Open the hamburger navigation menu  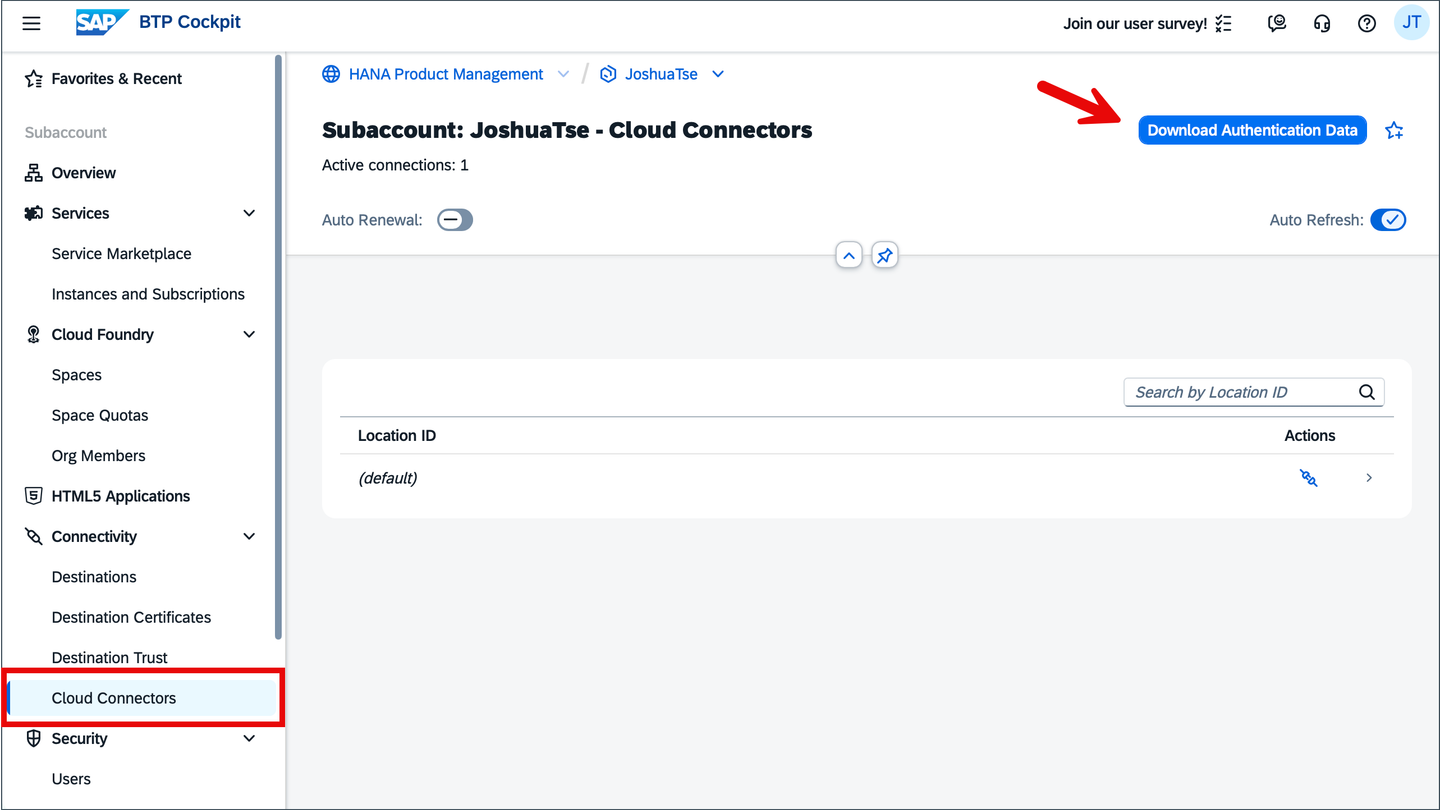pyautogui.click(x=32, y=23)
